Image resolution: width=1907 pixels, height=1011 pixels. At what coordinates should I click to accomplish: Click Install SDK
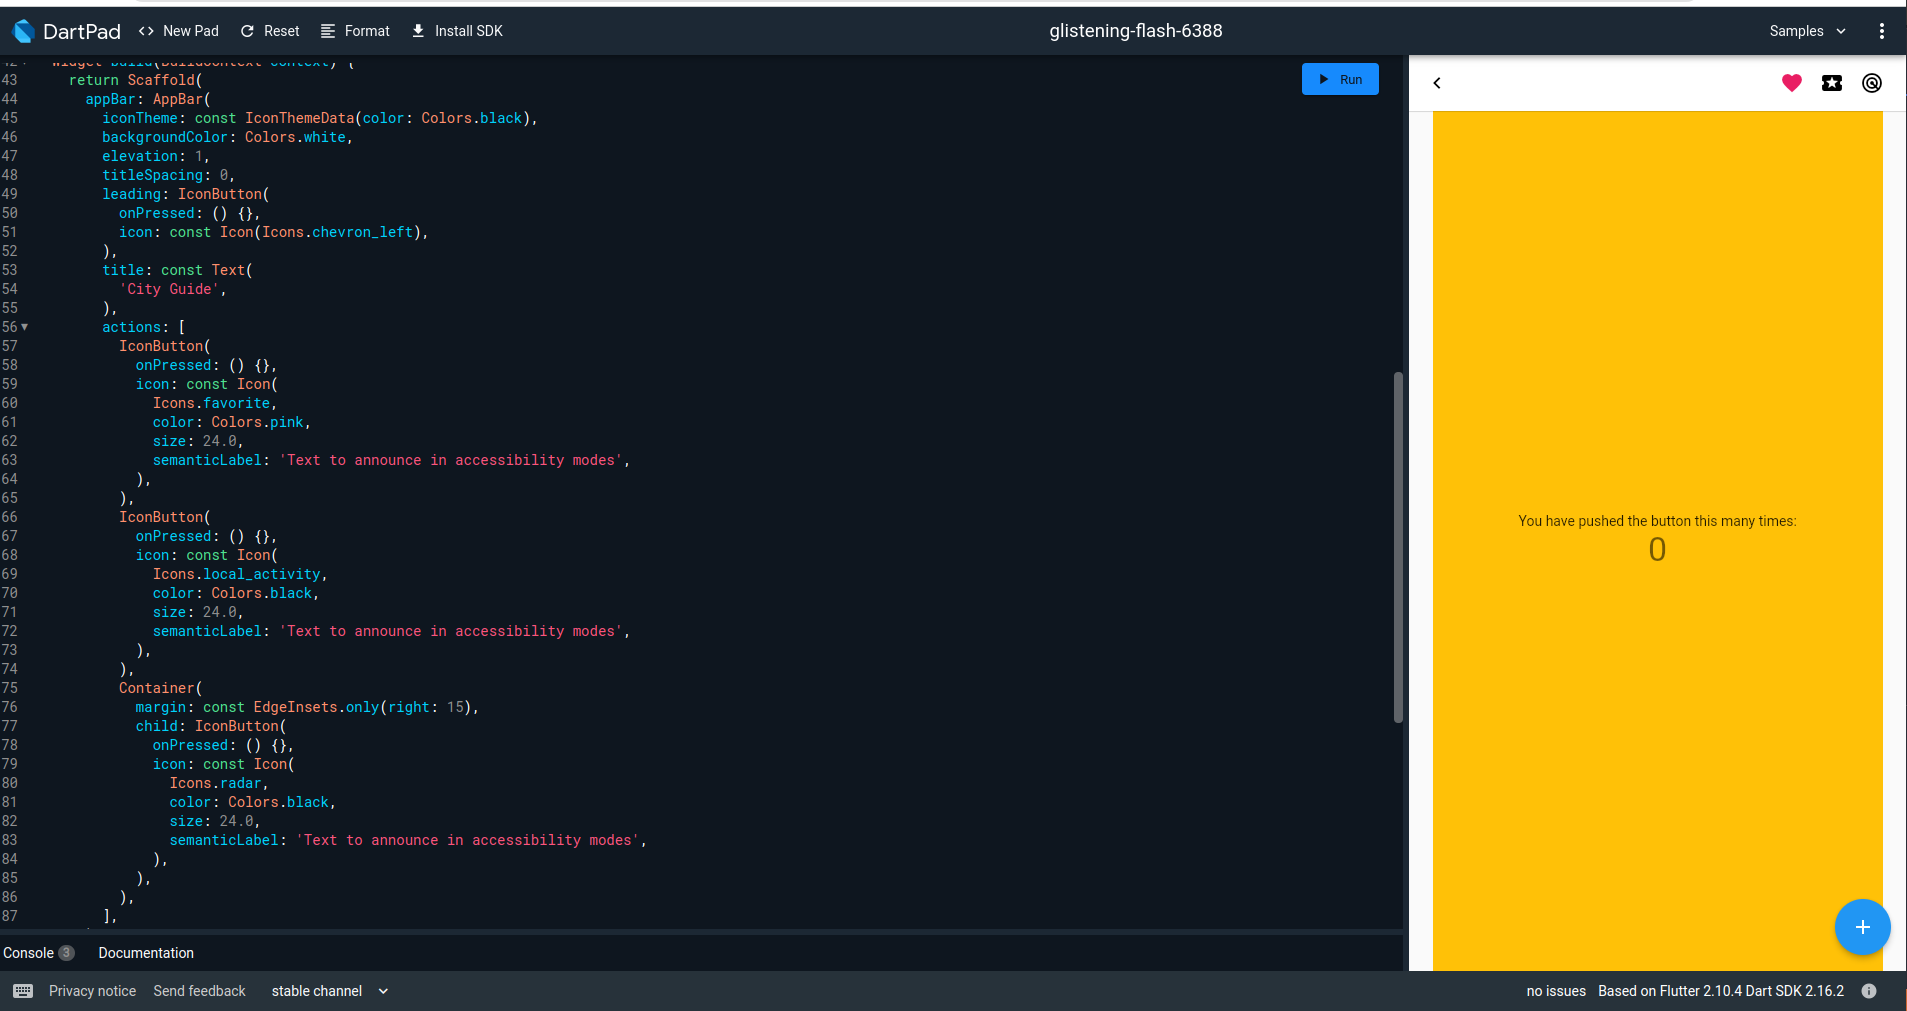pyautogui.click(x=457, y=31)
